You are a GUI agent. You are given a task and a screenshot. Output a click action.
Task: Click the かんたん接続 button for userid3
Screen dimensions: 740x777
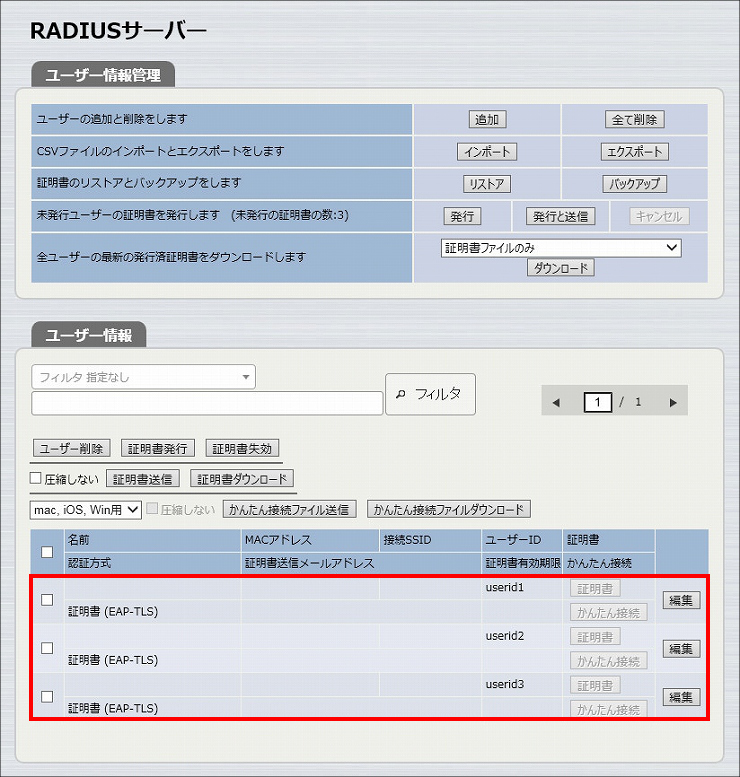(609, 710)
